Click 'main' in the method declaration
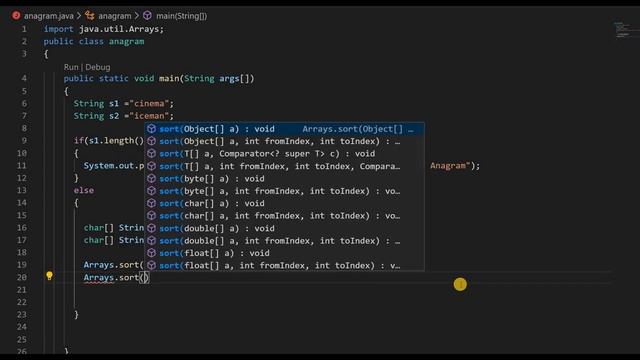Screen dimensions: 640x360 click(x=169, y=78)
